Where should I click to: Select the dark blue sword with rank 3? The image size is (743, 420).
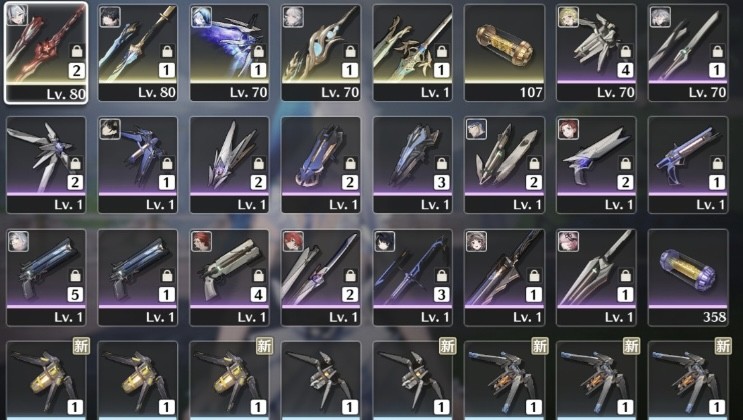coord(413,278)
